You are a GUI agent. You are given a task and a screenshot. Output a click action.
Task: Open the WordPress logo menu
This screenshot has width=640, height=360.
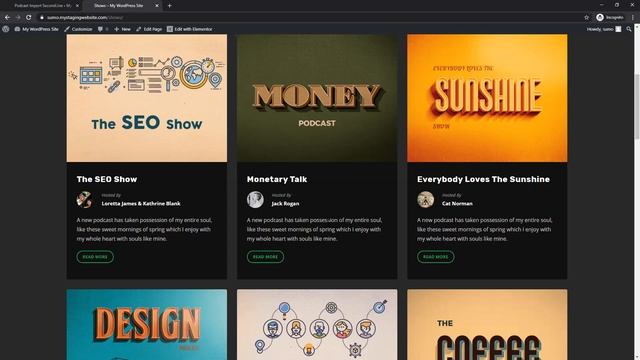click(x=6, y=29)
